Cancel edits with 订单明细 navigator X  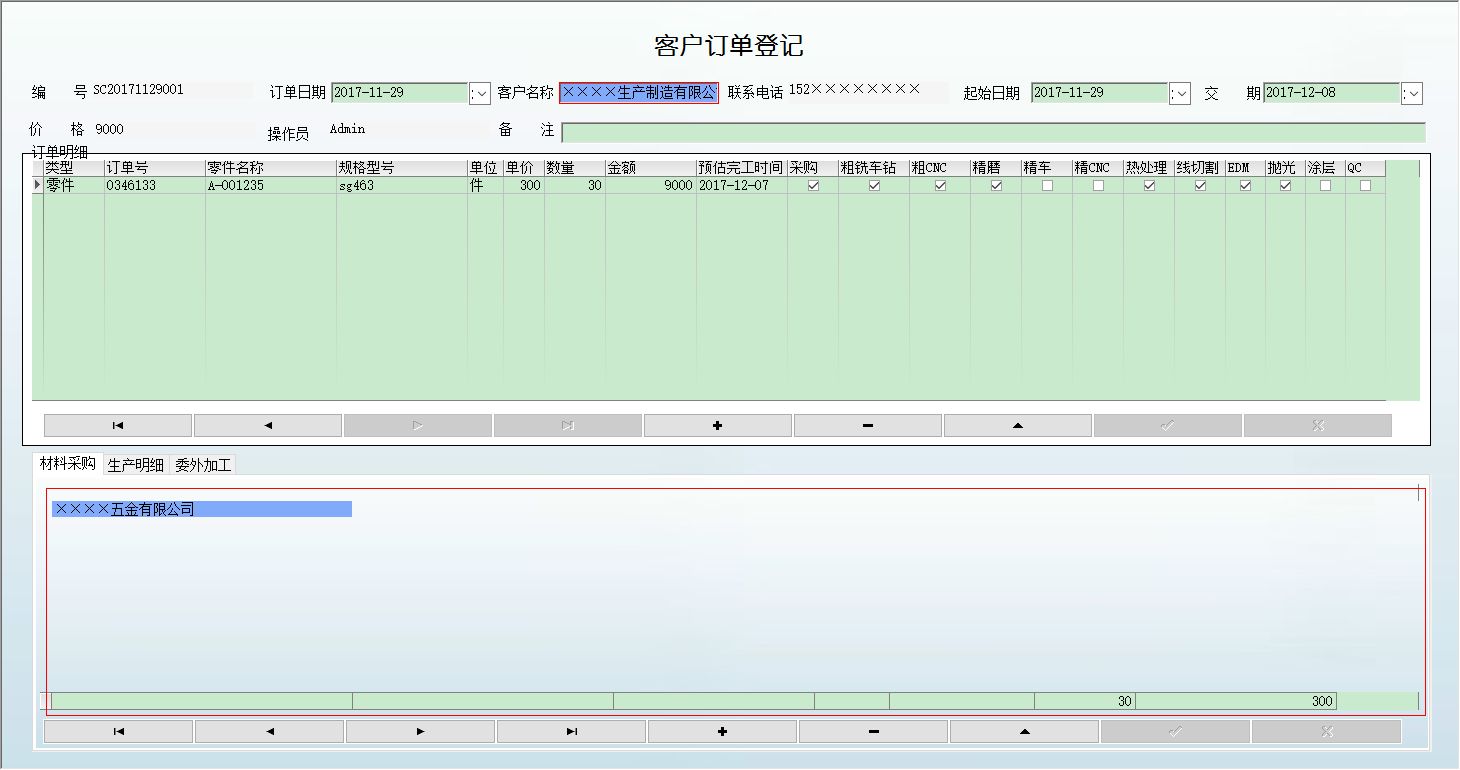coord(1318,426)
